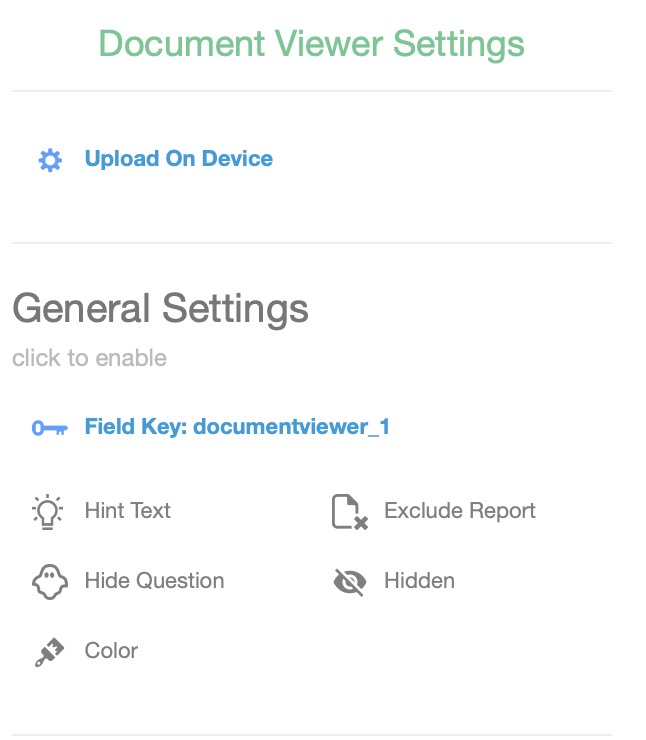This screenshot has width=646, height=740.
Task: Click the "click to enable" hint text
Action: (x=89, y=358)
